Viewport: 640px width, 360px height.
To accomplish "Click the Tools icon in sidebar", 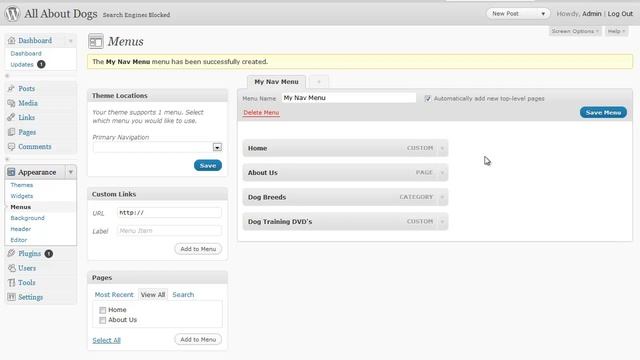I will pyautogui.click(x=11, y=282).
